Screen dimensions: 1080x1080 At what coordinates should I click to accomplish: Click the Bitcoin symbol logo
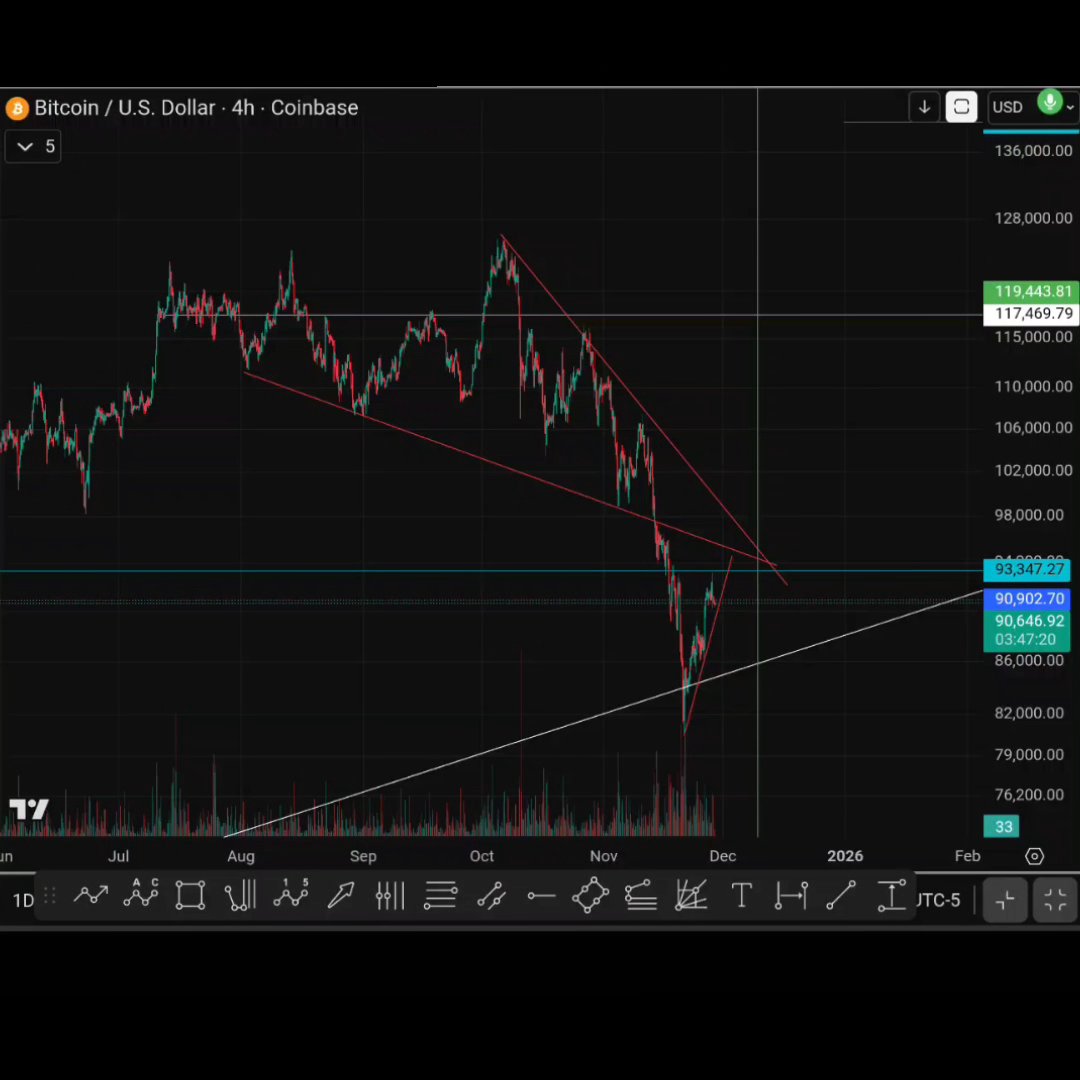point(17,108)
